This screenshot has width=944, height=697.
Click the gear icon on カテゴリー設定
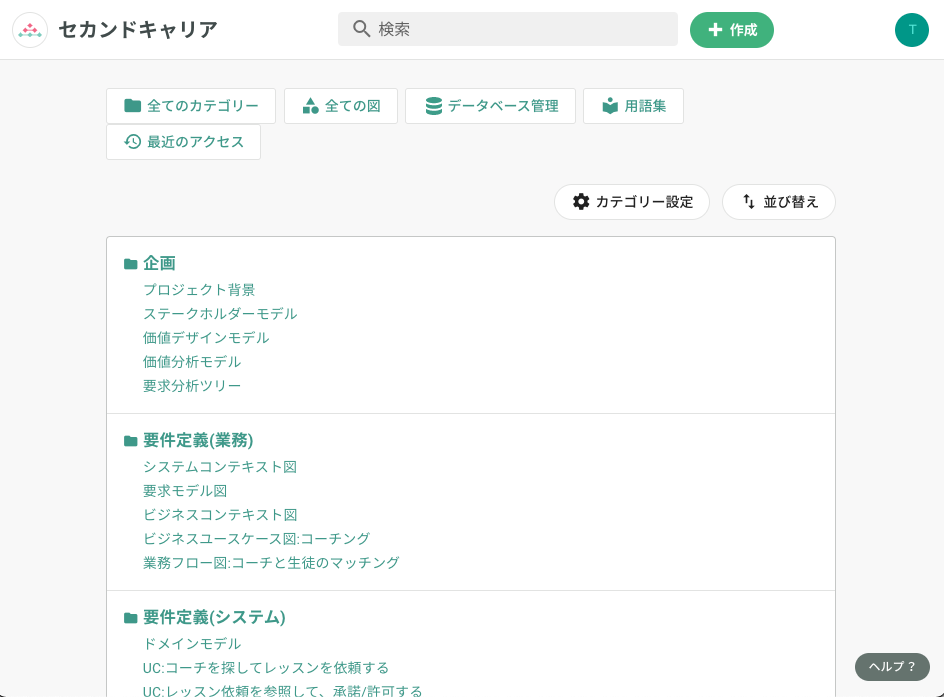[580, 202]
